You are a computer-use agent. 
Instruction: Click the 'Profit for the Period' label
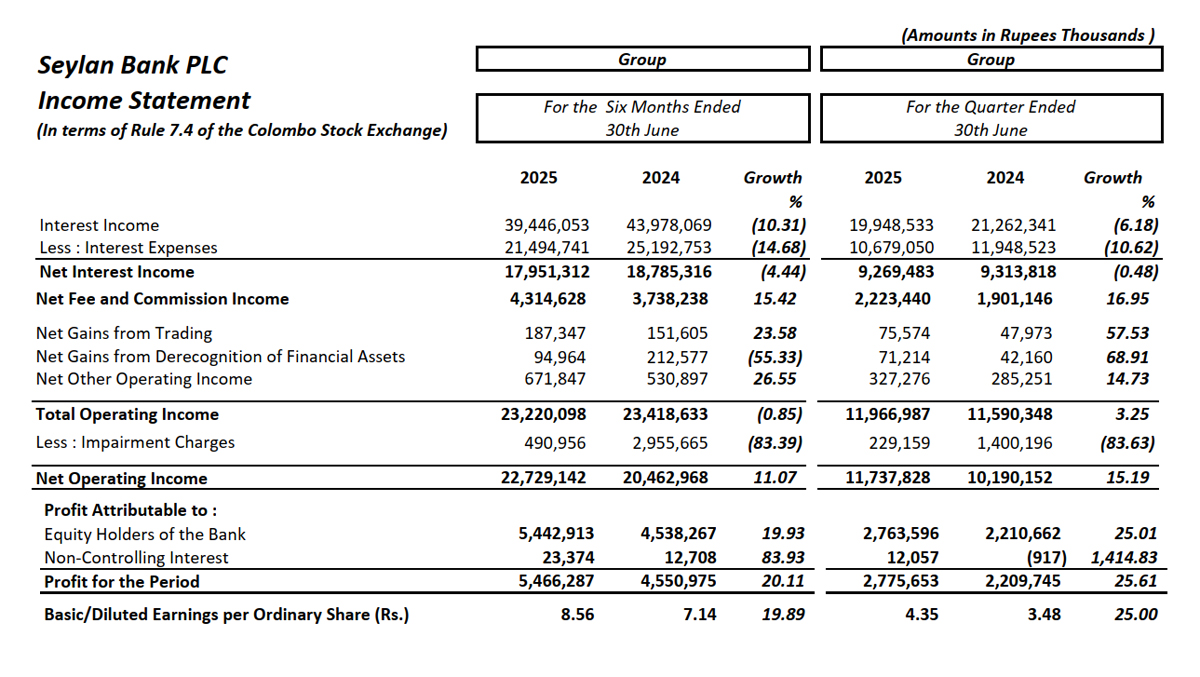coord(122,581)
